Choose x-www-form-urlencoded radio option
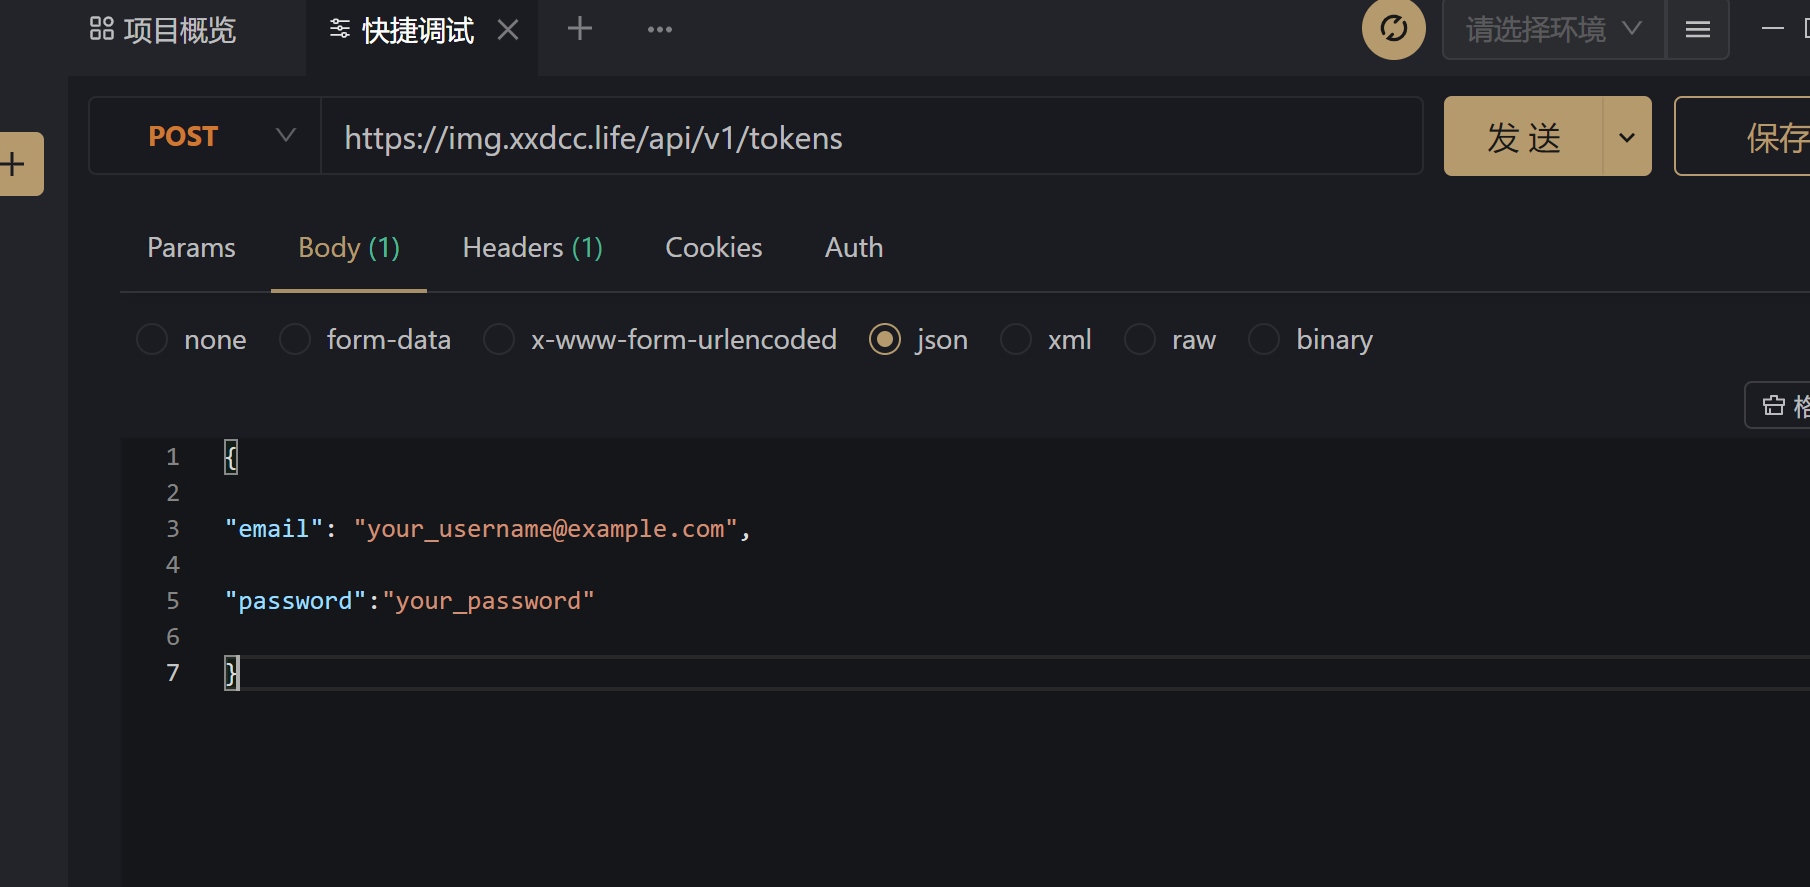 pyautogui.click(x=499, y=339)
